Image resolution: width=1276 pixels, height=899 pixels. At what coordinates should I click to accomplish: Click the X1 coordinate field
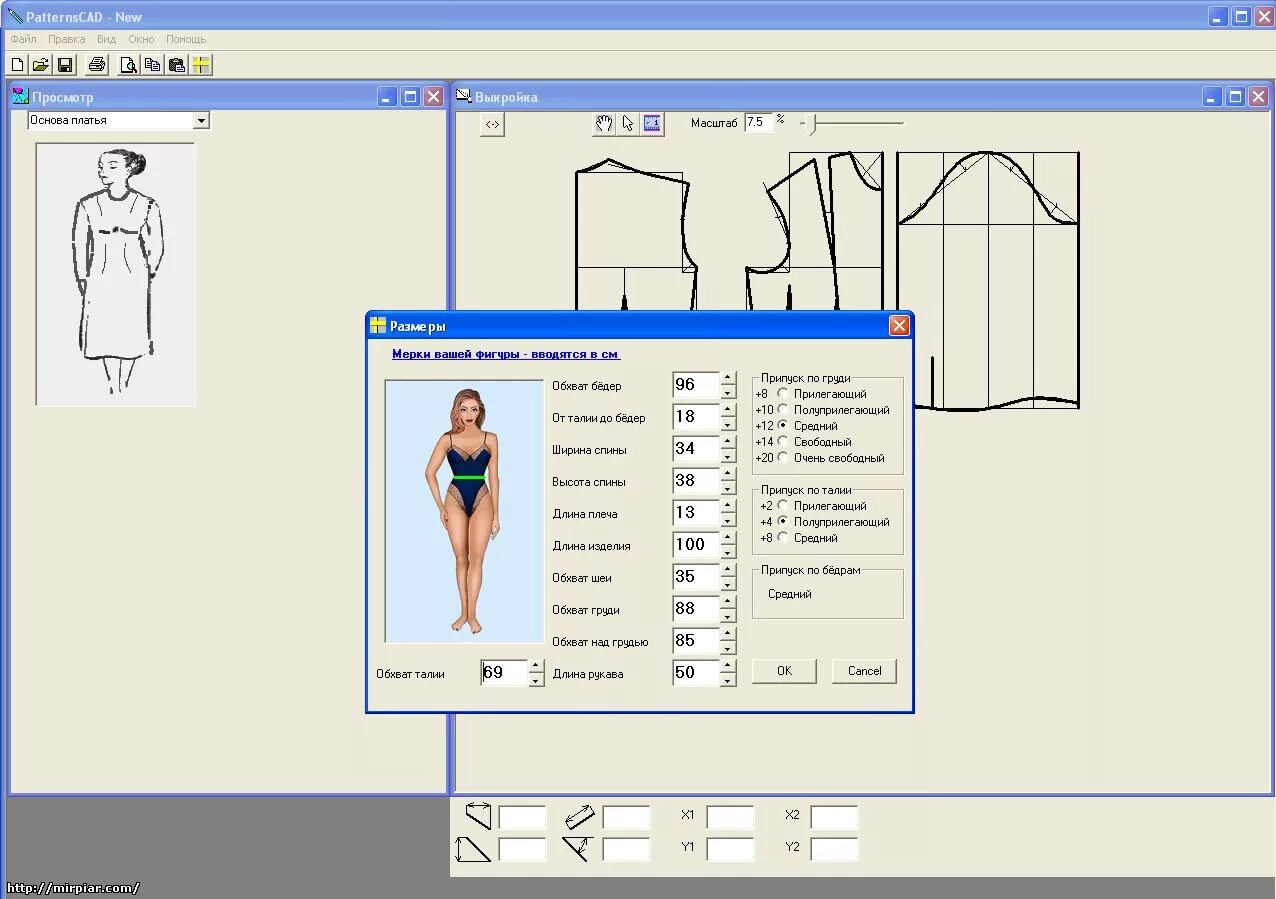tap(730, 817)
